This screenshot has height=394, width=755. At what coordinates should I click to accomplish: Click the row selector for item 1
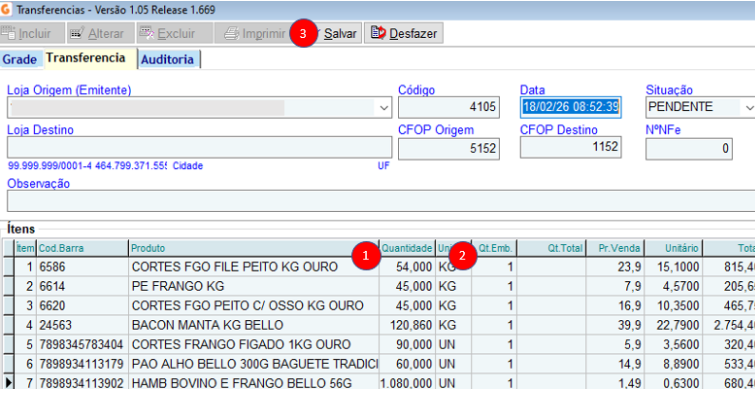pyautogui.click(x=8, y=267)
